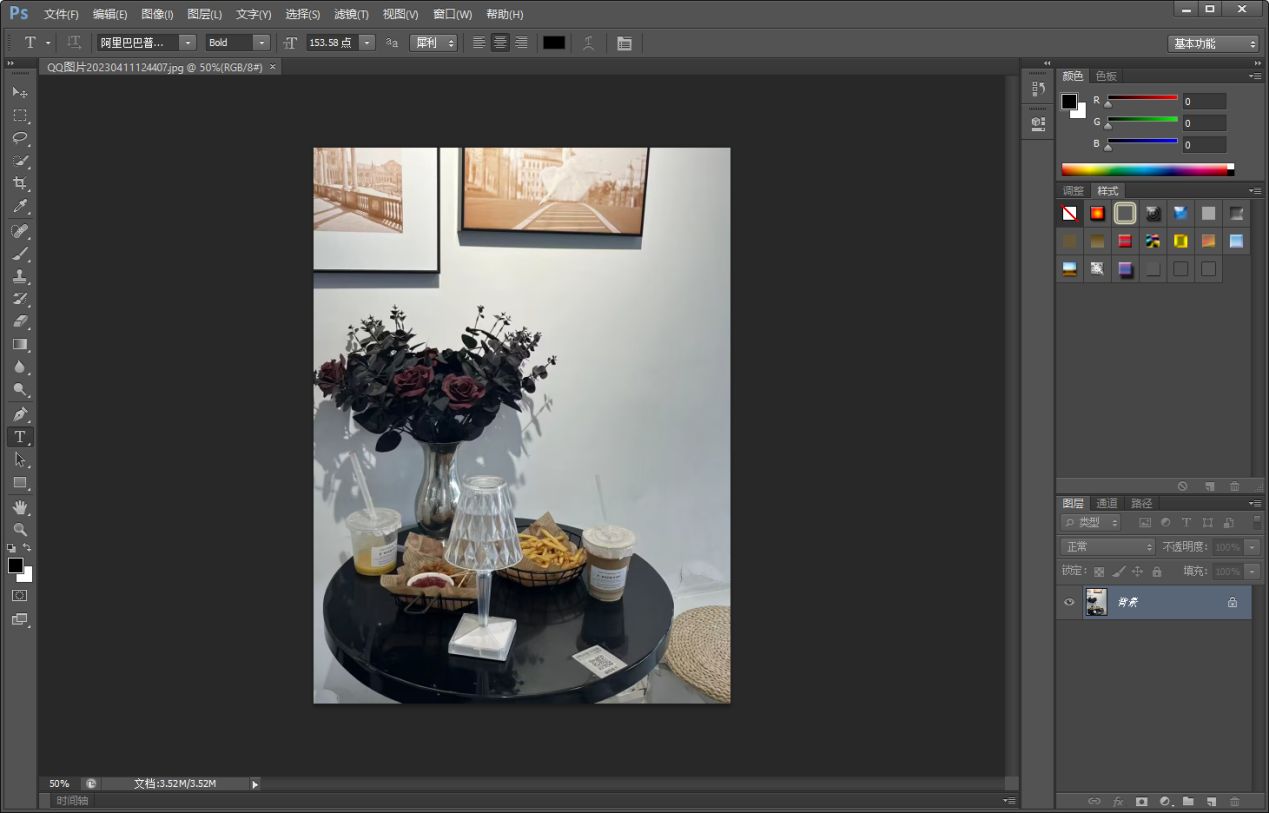Select the Lasso tool
This screenshot has height=813, width=1269.
pos(19,138)
